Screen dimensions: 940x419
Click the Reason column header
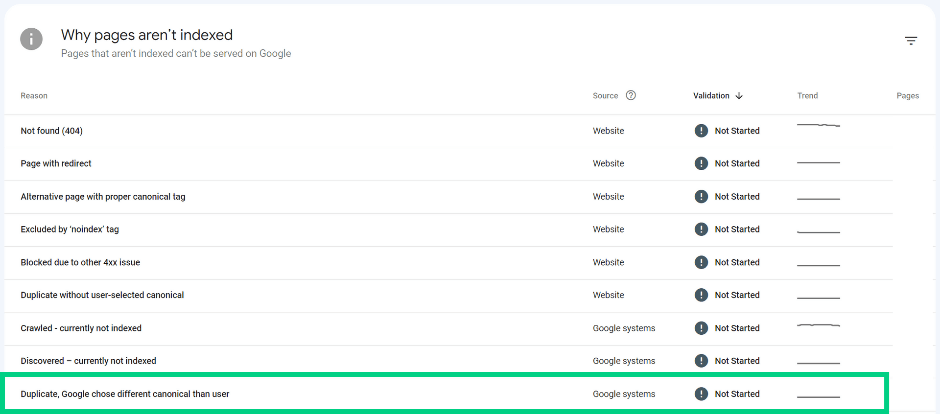pyautogui.click(x=34, y=96)
